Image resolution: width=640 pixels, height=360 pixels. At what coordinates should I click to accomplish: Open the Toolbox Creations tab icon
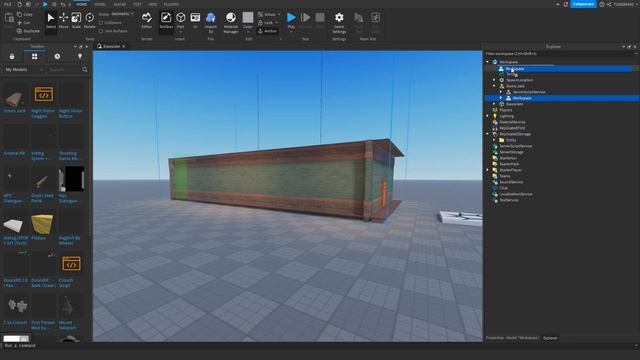(x=80, y=56)
